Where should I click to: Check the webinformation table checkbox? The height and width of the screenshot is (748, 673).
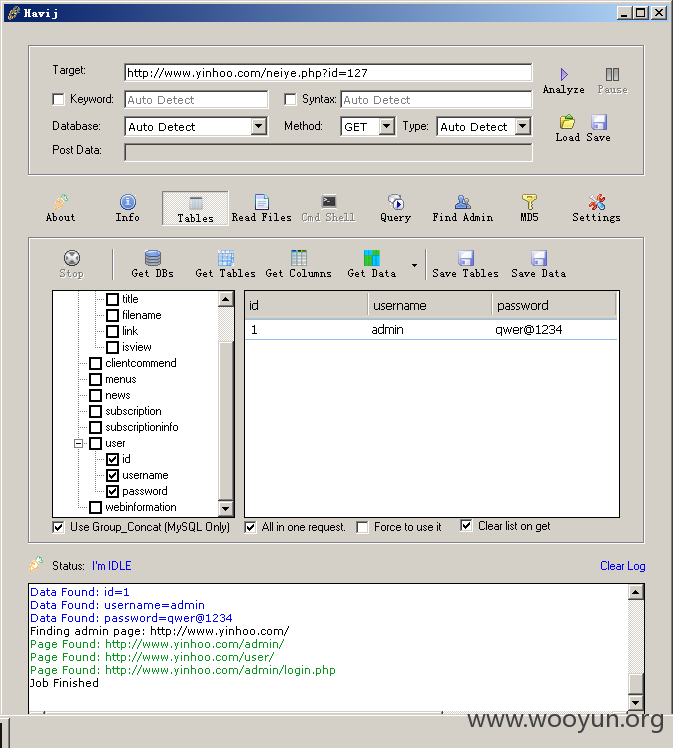point(95,507)
